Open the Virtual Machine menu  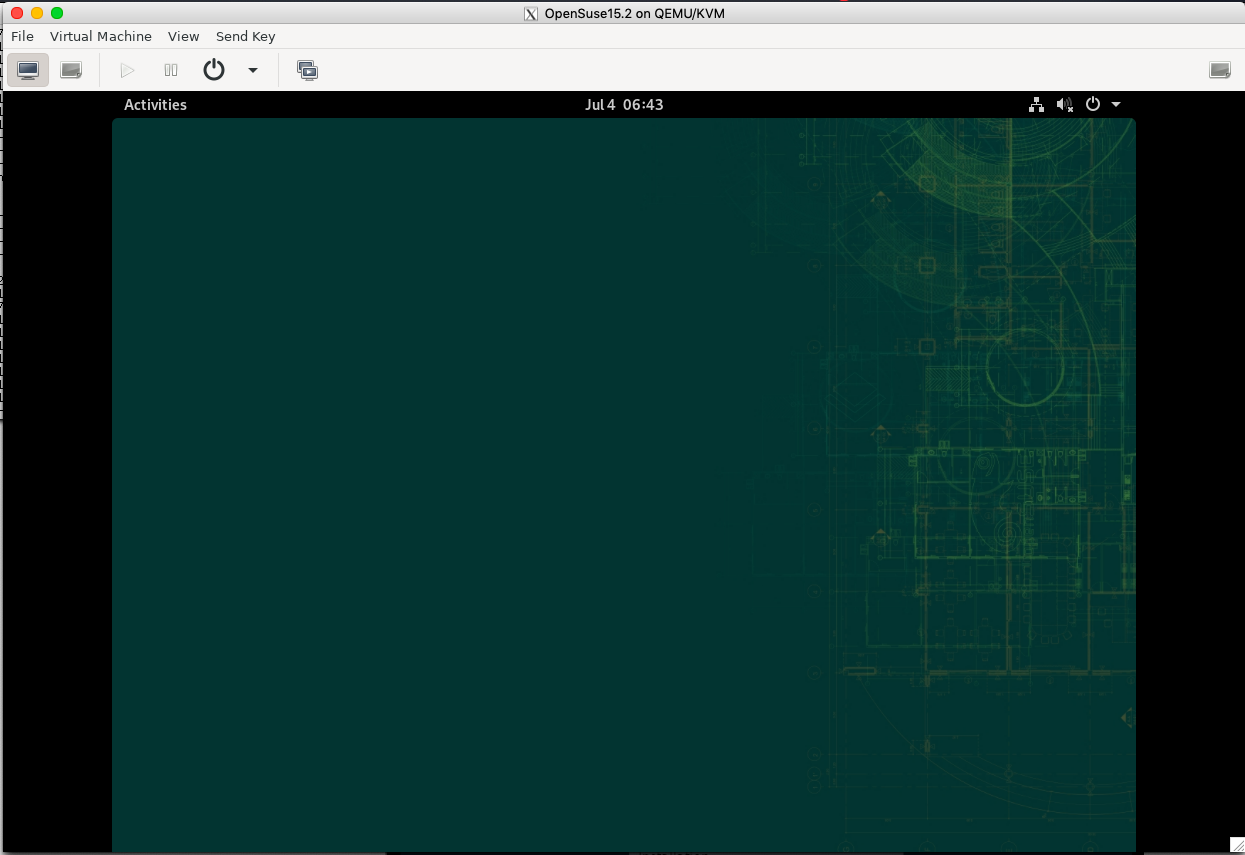pyautogui.click(x=101, y=36)
